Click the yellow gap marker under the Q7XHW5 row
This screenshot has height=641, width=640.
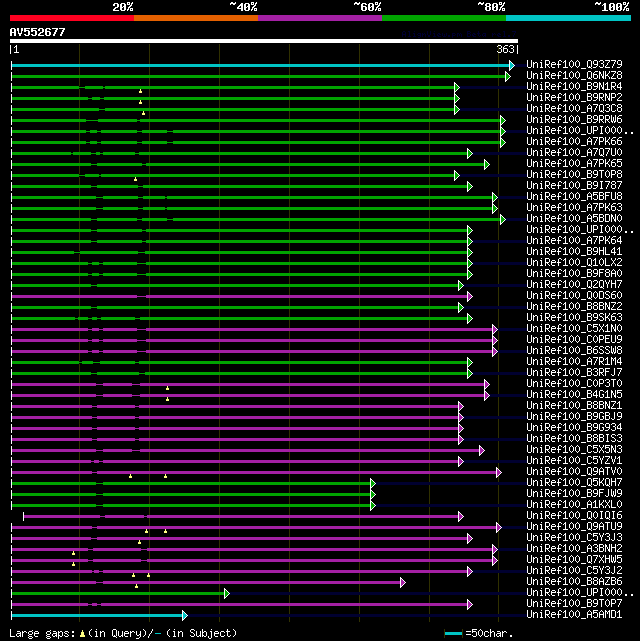[x=73, y=565]
